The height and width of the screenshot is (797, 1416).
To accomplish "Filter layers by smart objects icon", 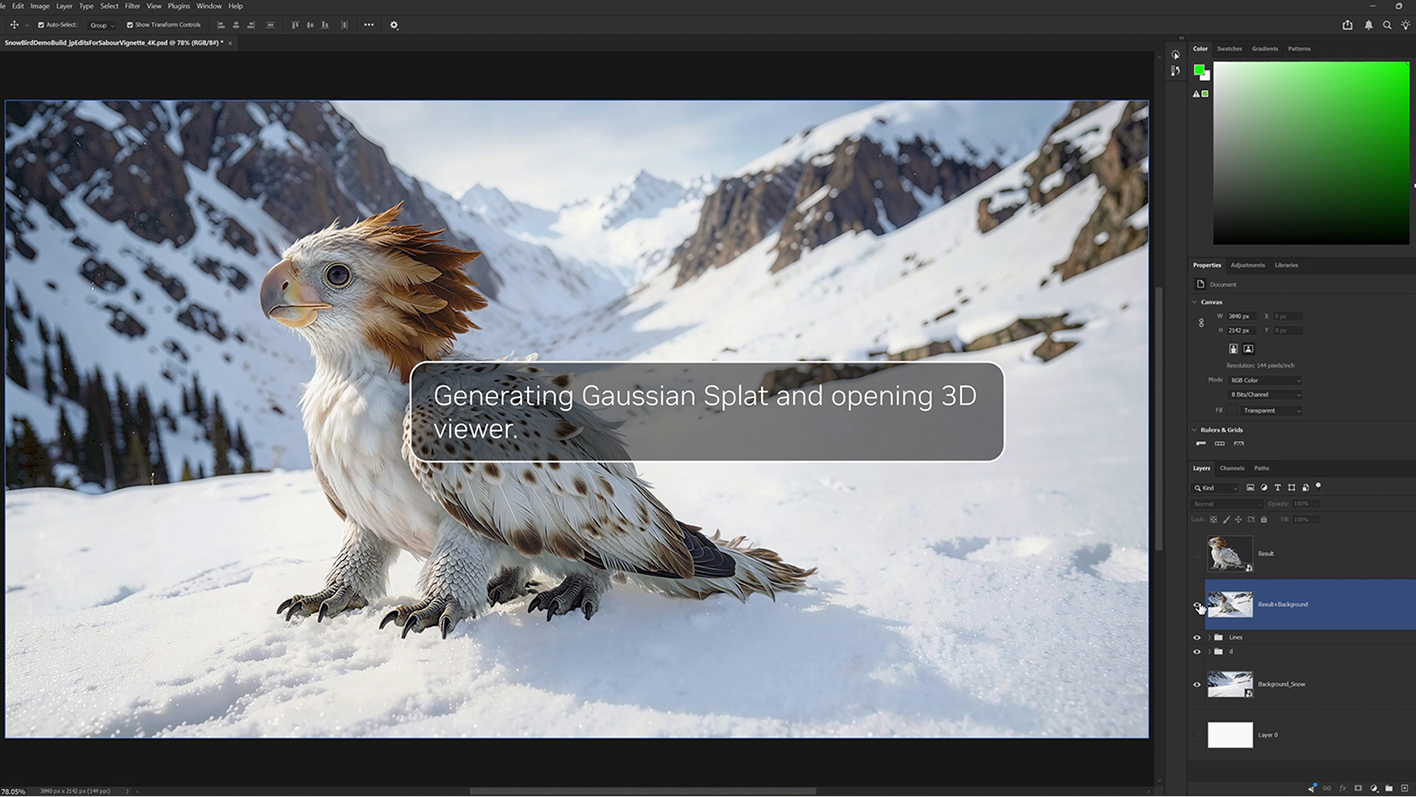I will pos(1306,488).
